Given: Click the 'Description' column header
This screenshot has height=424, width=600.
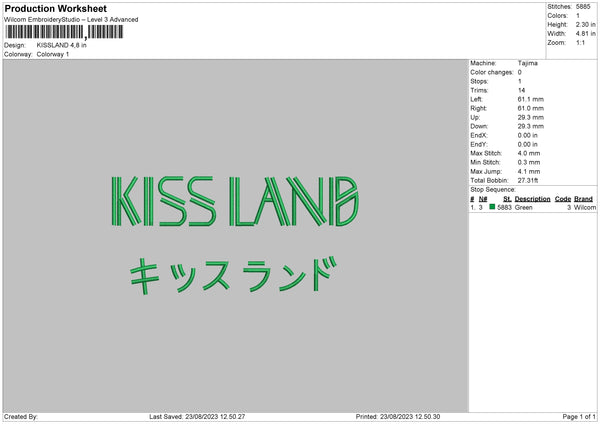Looking at the screenshot, I should pyautogui.click(x=532, y=199).
